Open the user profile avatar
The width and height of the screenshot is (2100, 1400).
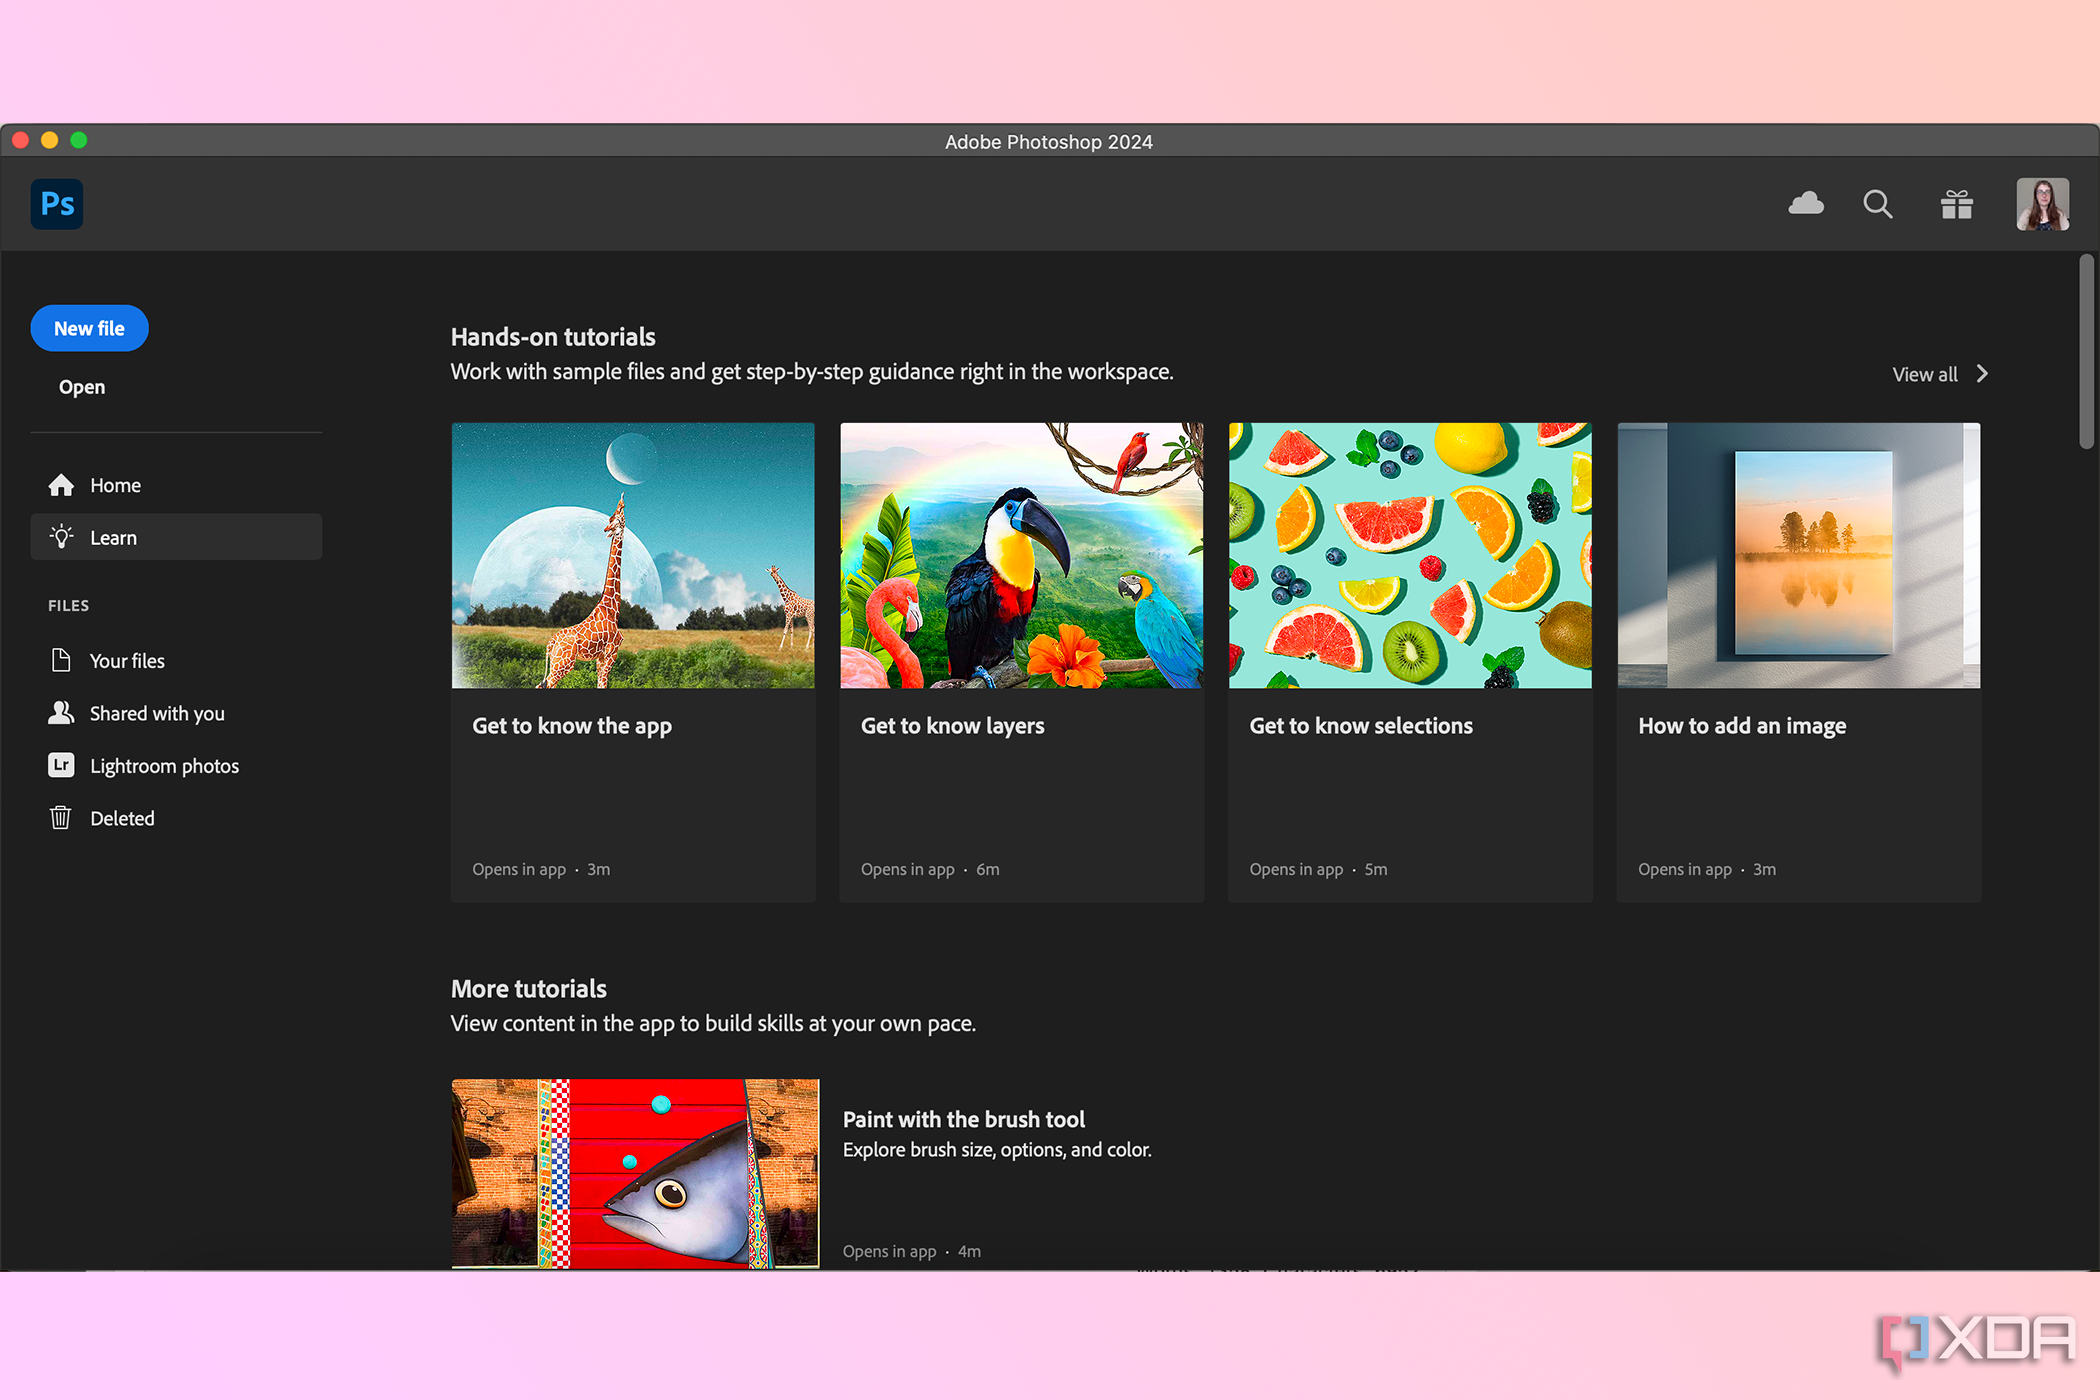click(x=2043, y=204)
